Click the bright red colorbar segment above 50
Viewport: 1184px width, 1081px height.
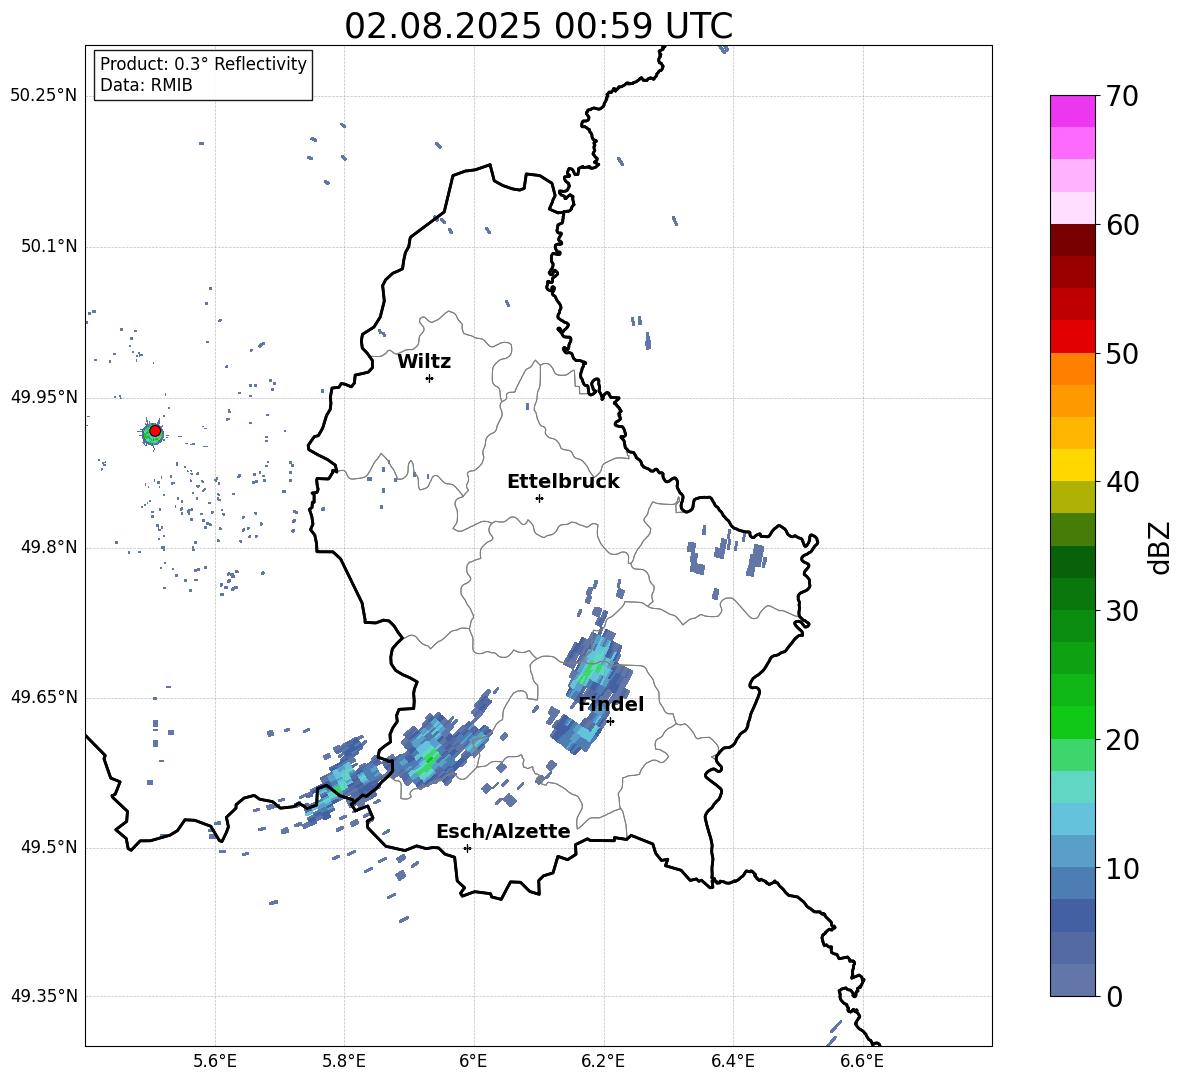[1072, 337]
